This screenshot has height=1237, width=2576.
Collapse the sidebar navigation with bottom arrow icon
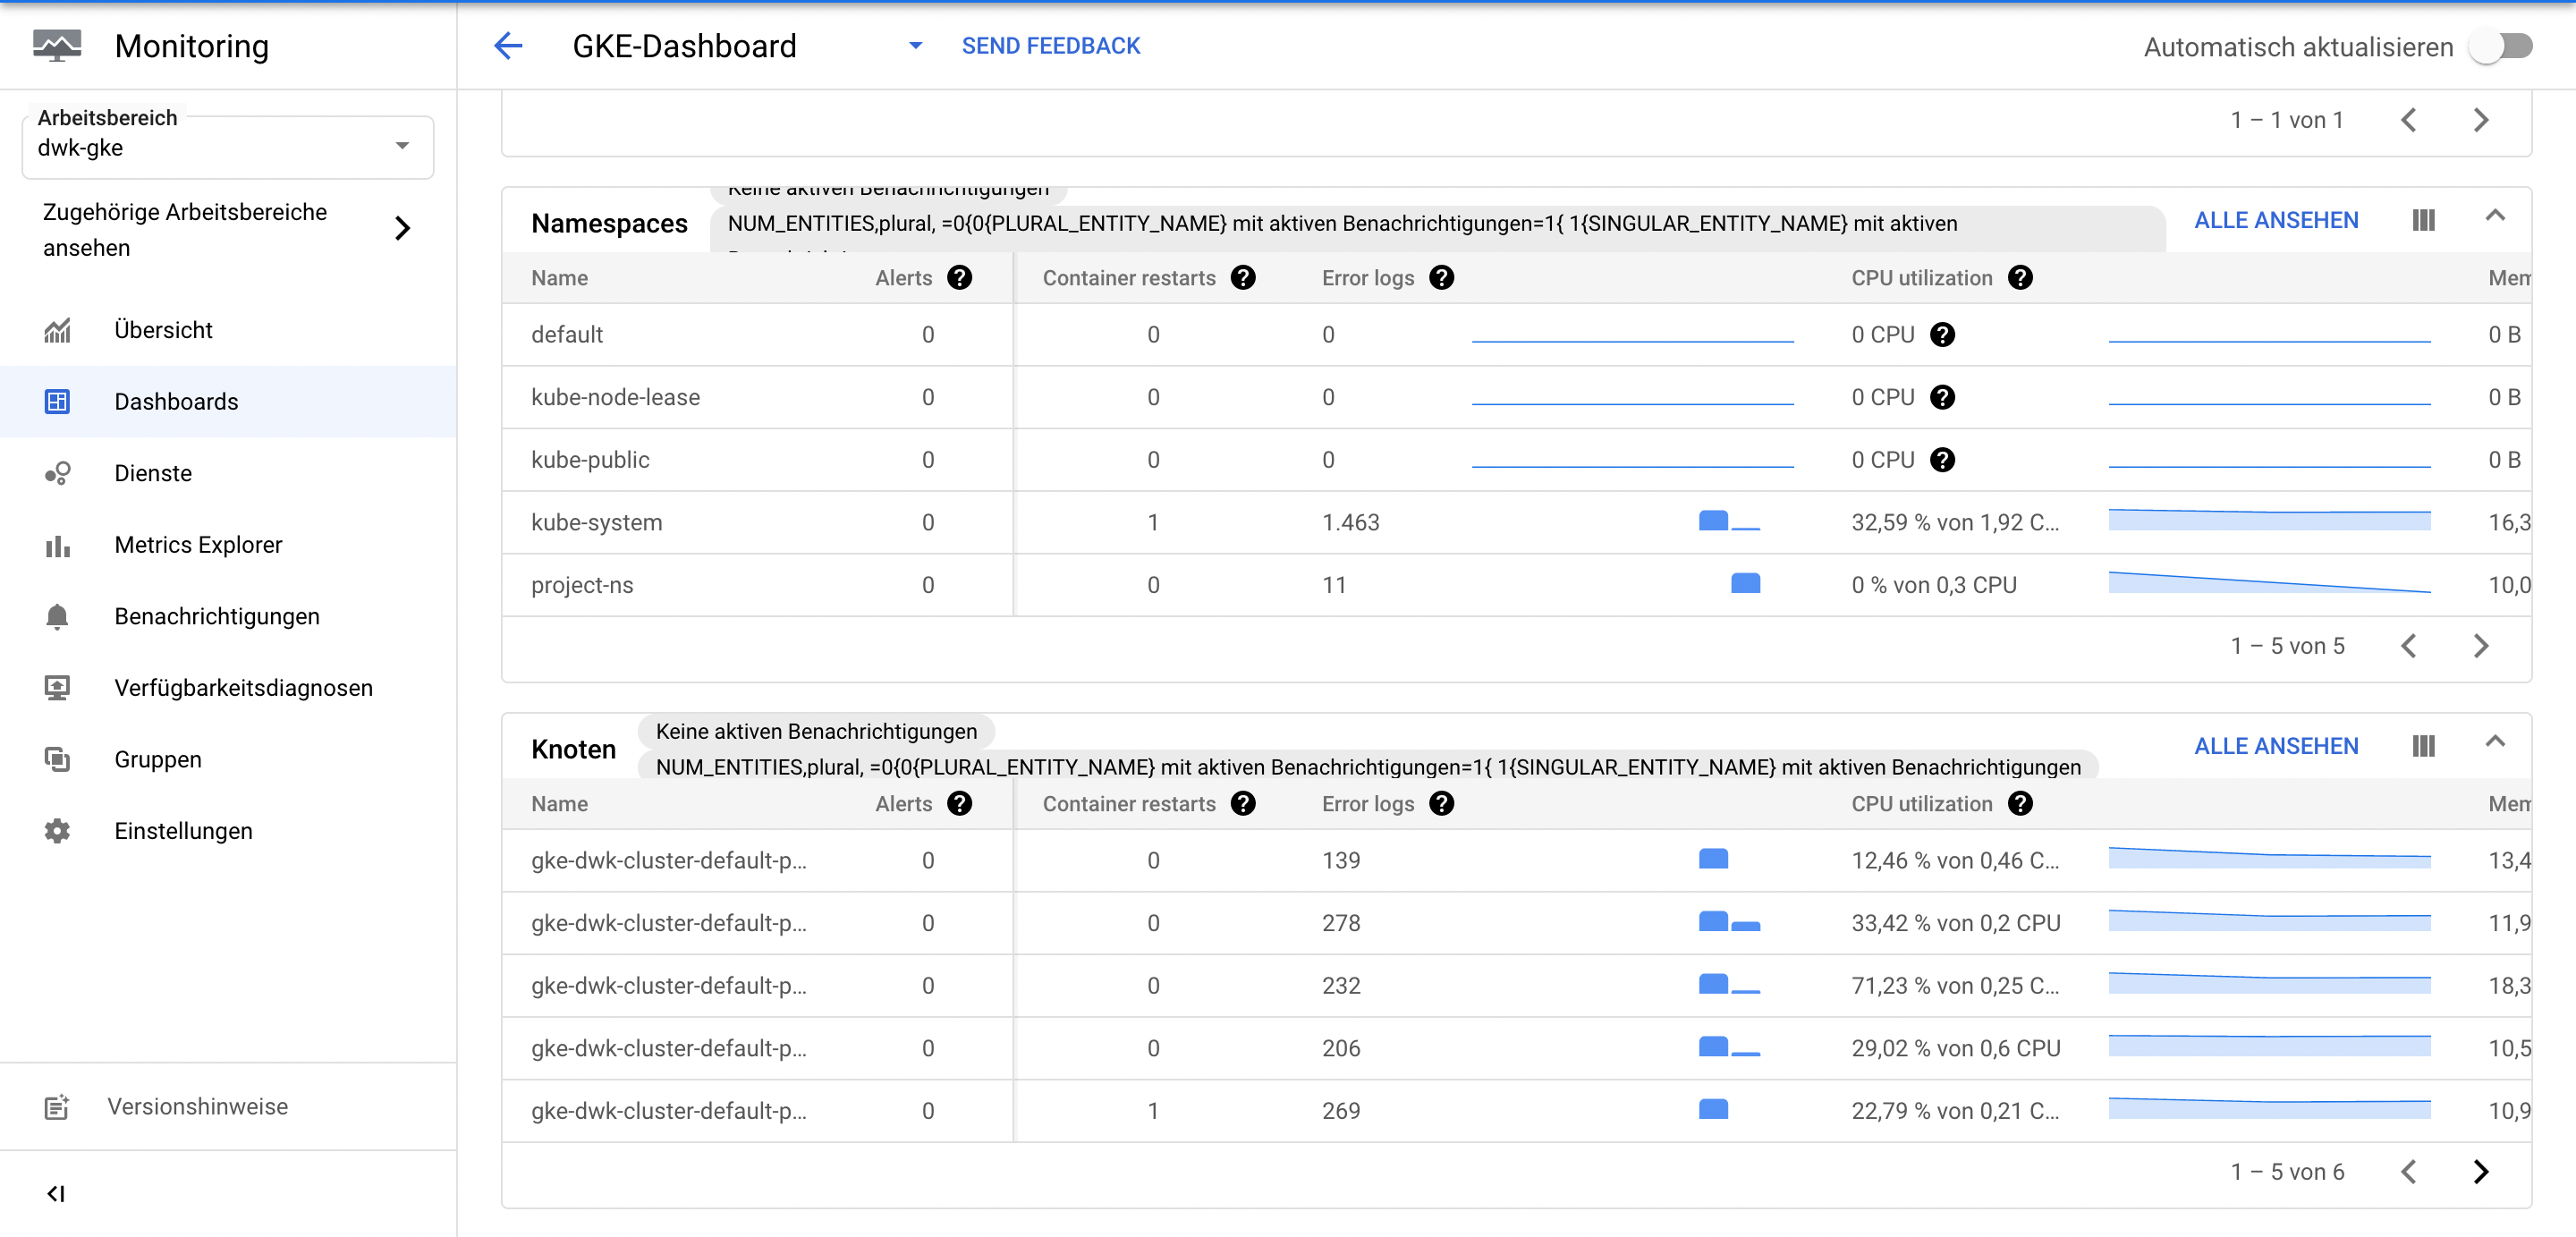(56, 1193)
